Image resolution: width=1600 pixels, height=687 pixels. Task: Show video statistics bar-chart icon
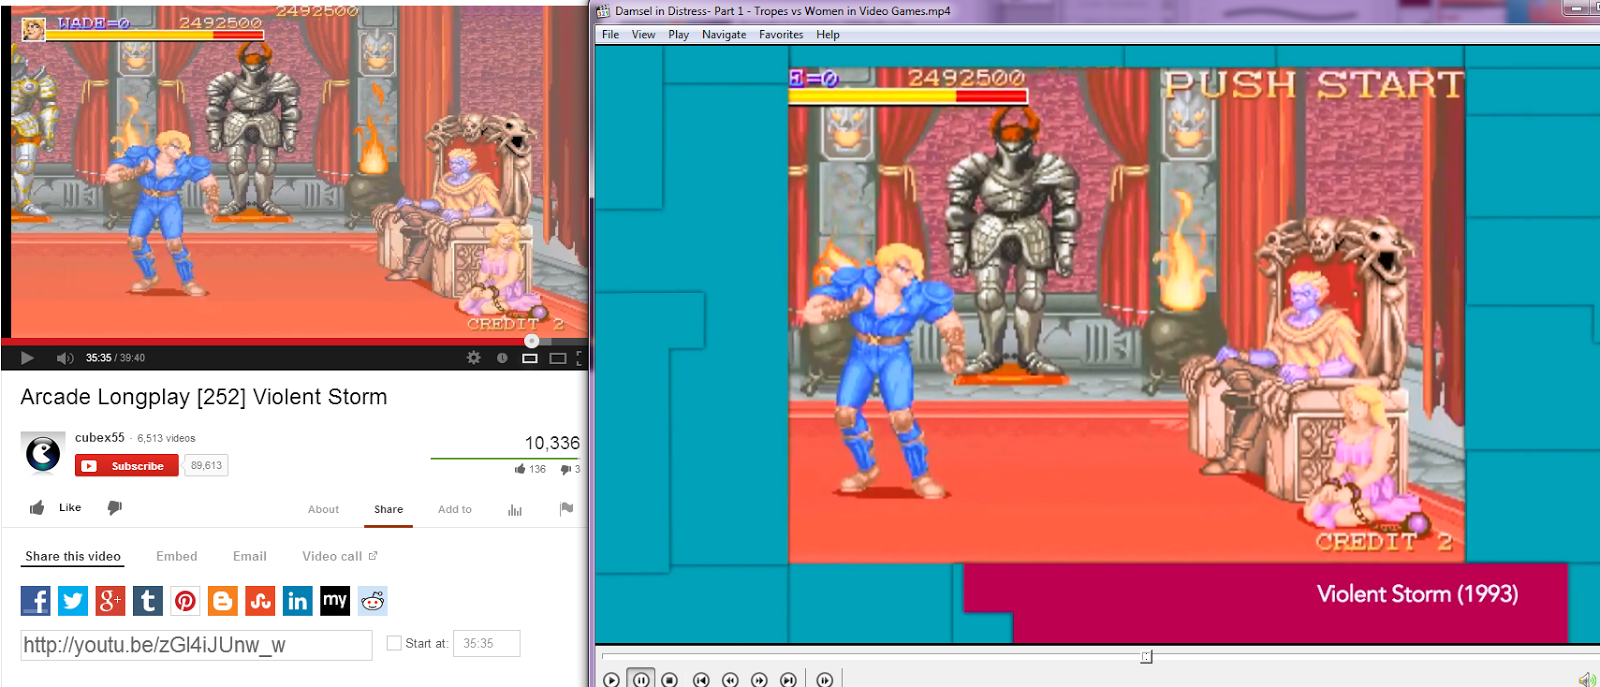pos(515,510)
